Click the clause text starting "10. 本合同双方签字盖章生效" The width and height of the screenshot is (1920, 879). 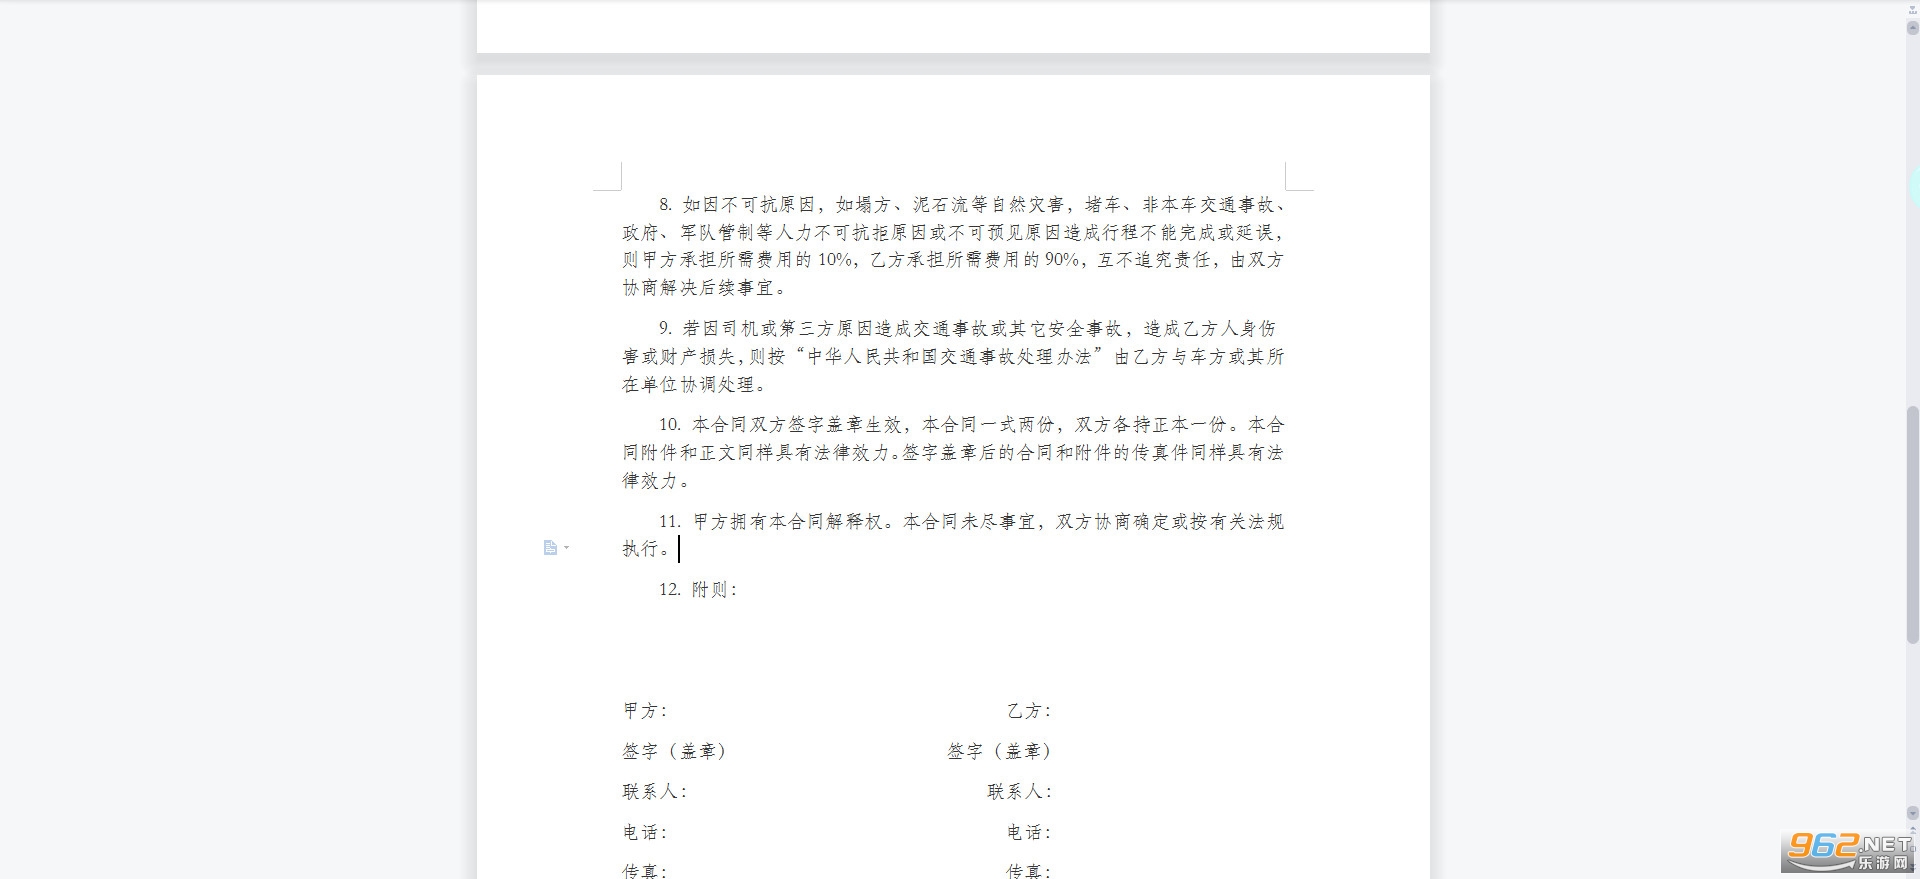[953, 452]
